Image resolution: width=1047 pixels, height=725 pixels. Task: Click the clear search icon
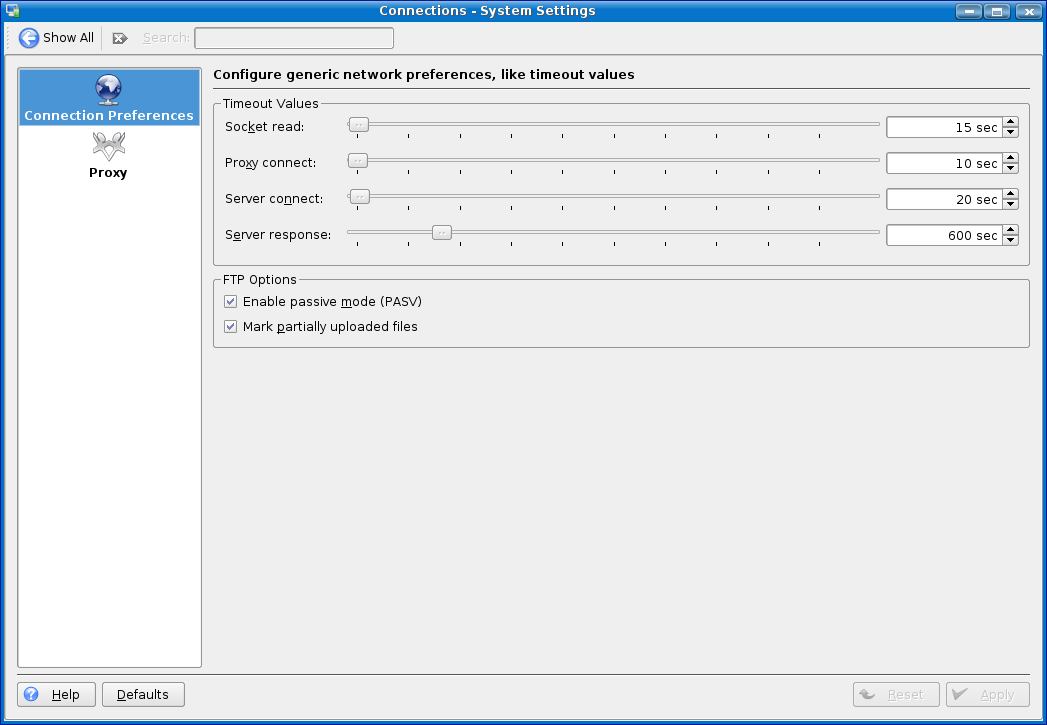tap(120, 38)
